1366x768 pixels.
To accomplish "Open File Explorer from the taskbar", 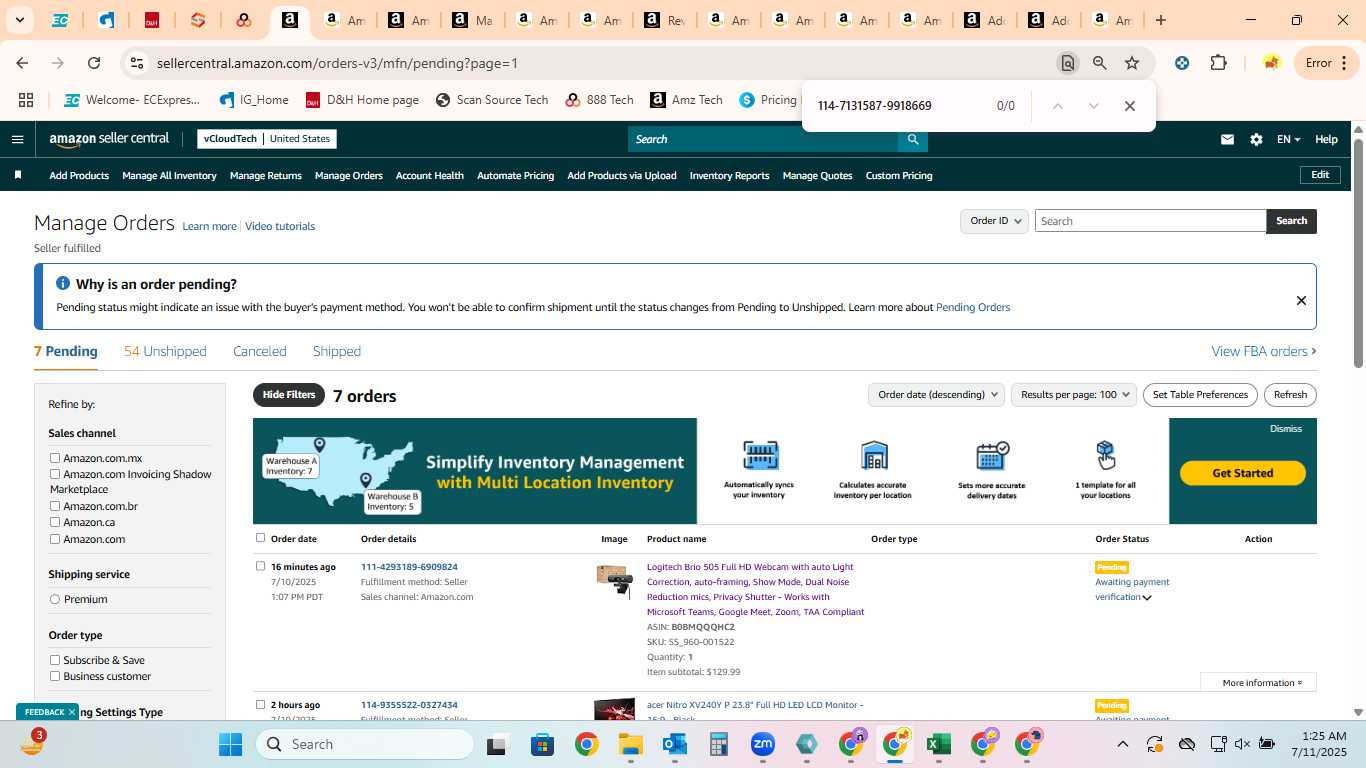I will (x=630, y=744).
